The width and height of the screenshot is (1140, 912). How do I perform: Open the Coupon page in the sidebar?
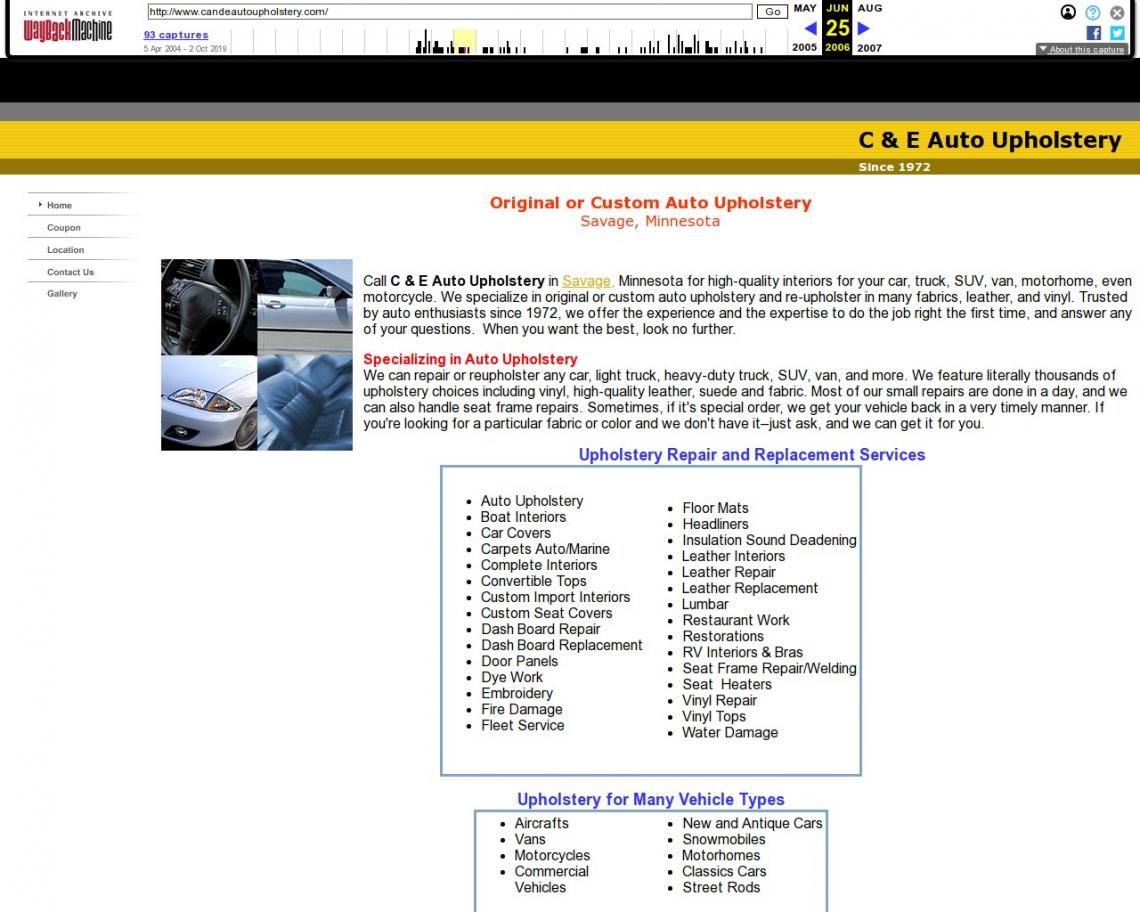[x=64, y=228]
